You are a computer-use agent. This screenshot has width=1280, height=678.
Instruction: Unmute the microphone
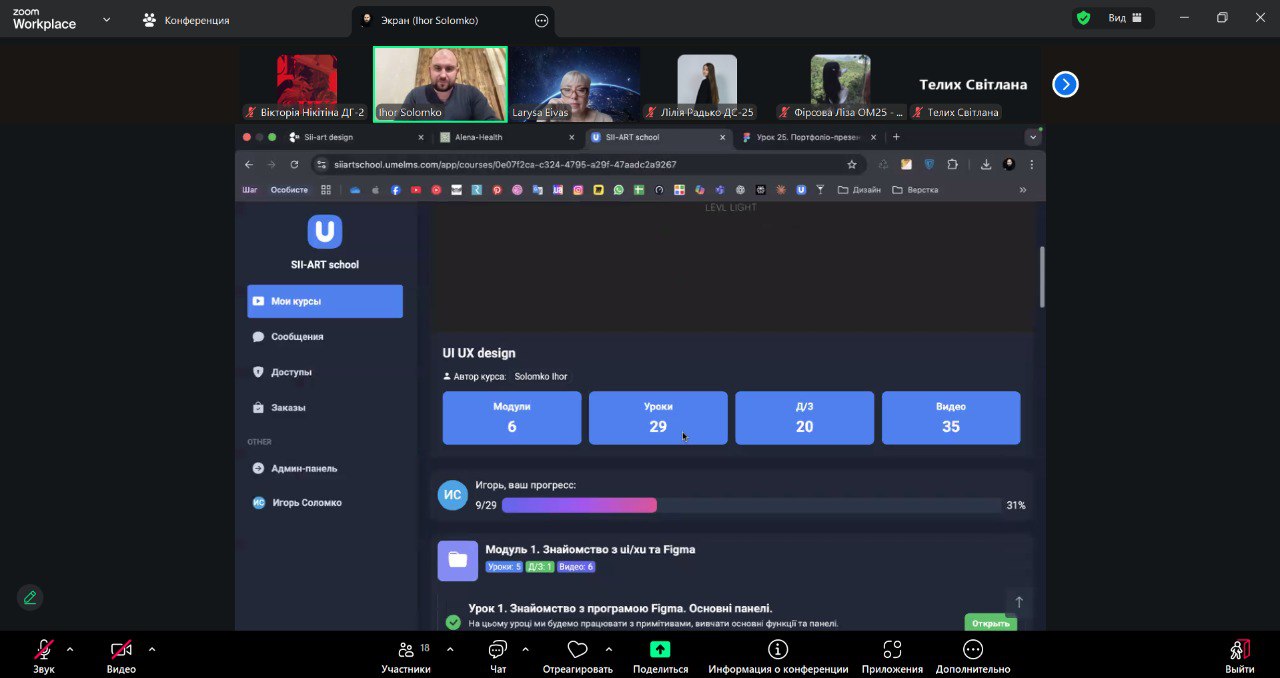[44, 650]
